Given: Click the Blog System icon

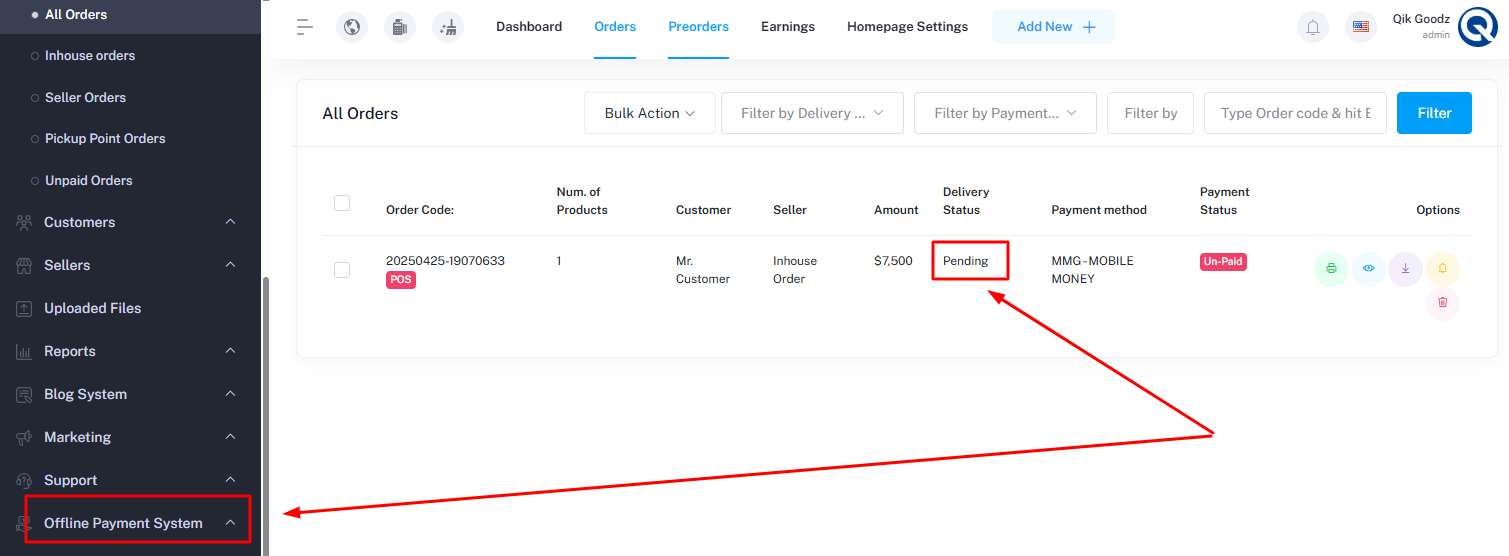Looking at the screenshot, I should point(25,394).
